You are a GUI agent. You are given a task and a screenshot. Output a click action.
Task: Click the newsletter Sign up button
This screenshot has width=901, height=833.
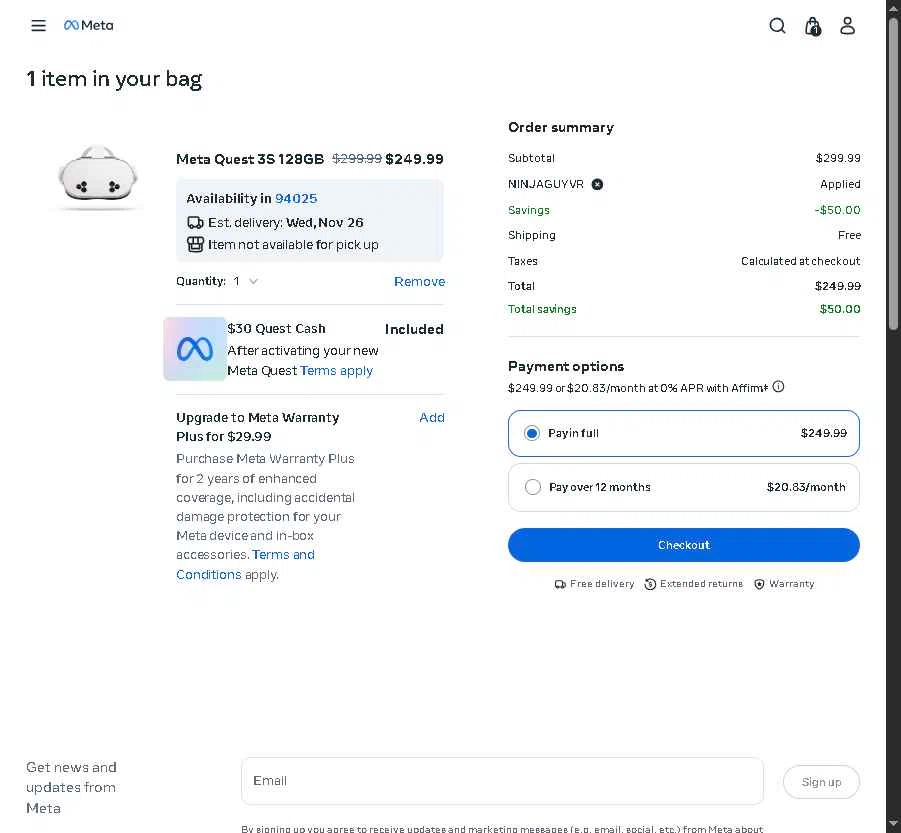(x=821, y=782)
